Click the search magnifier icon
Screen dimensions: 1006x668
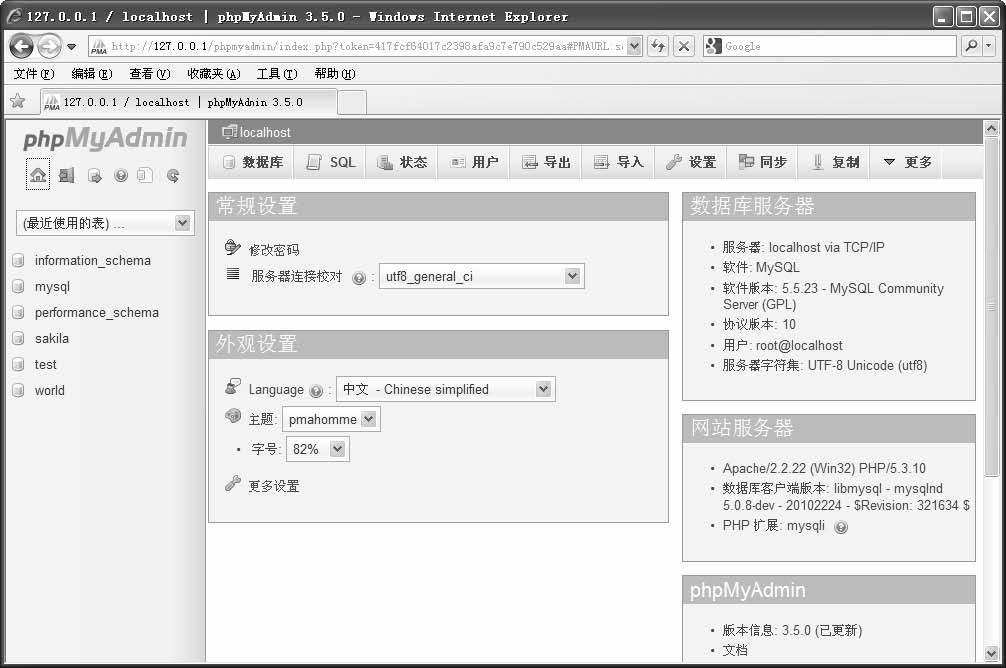pos(971,46)
